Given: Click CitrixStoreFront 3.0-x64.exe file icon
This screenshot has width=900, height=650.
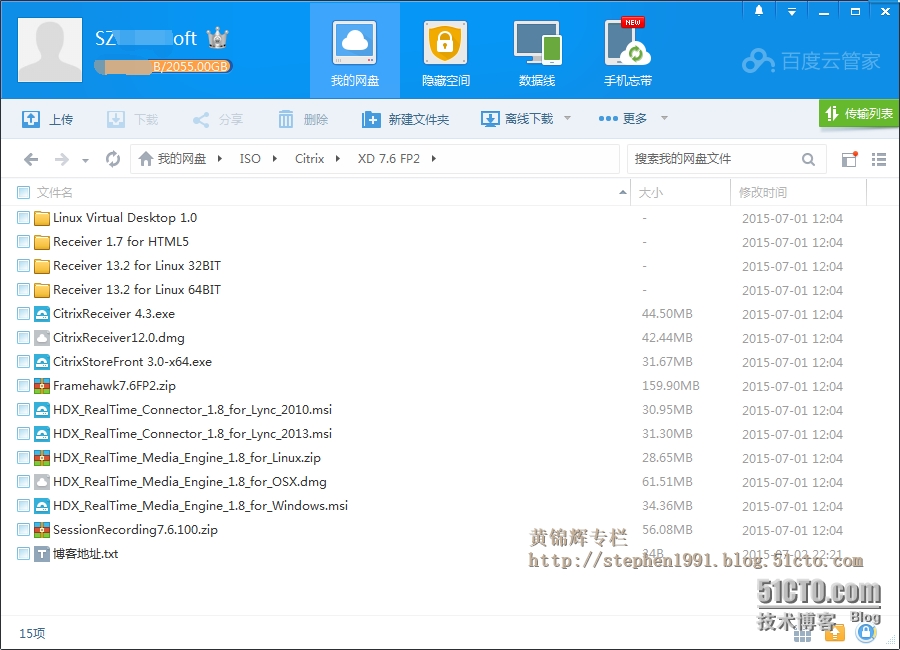Looking at the screenshot, I should pos(41,362).
